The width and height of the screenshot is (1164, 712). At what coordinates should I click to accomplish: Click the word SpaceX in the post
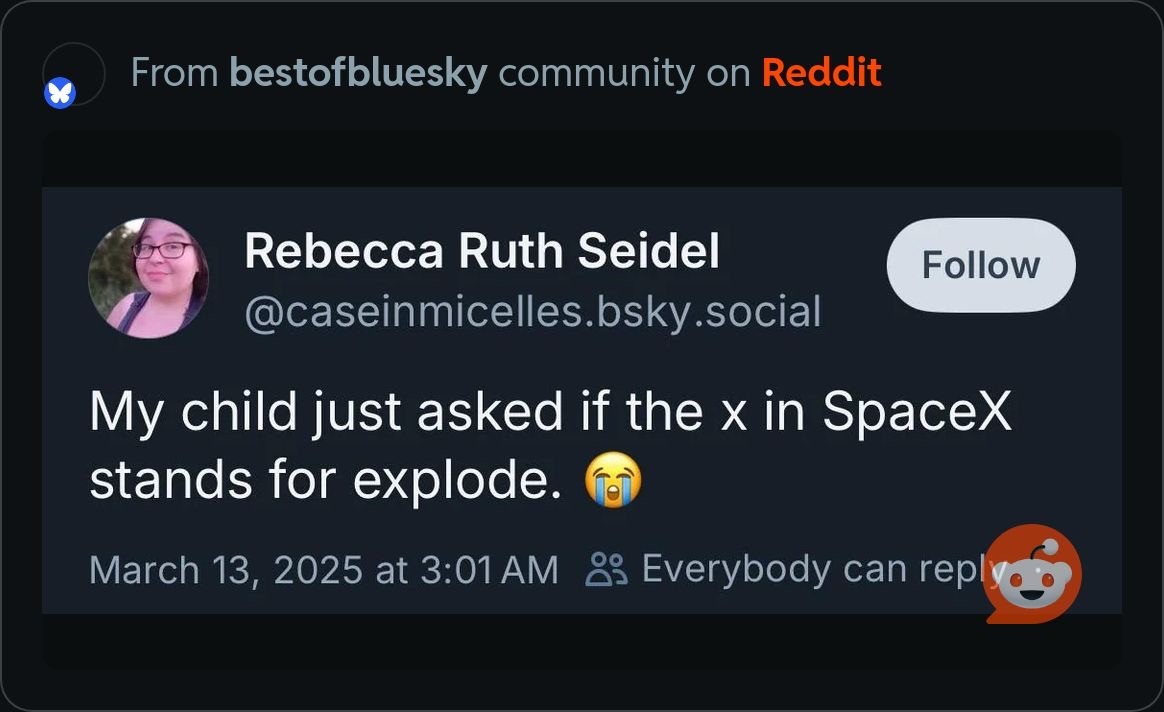(917, 413)
